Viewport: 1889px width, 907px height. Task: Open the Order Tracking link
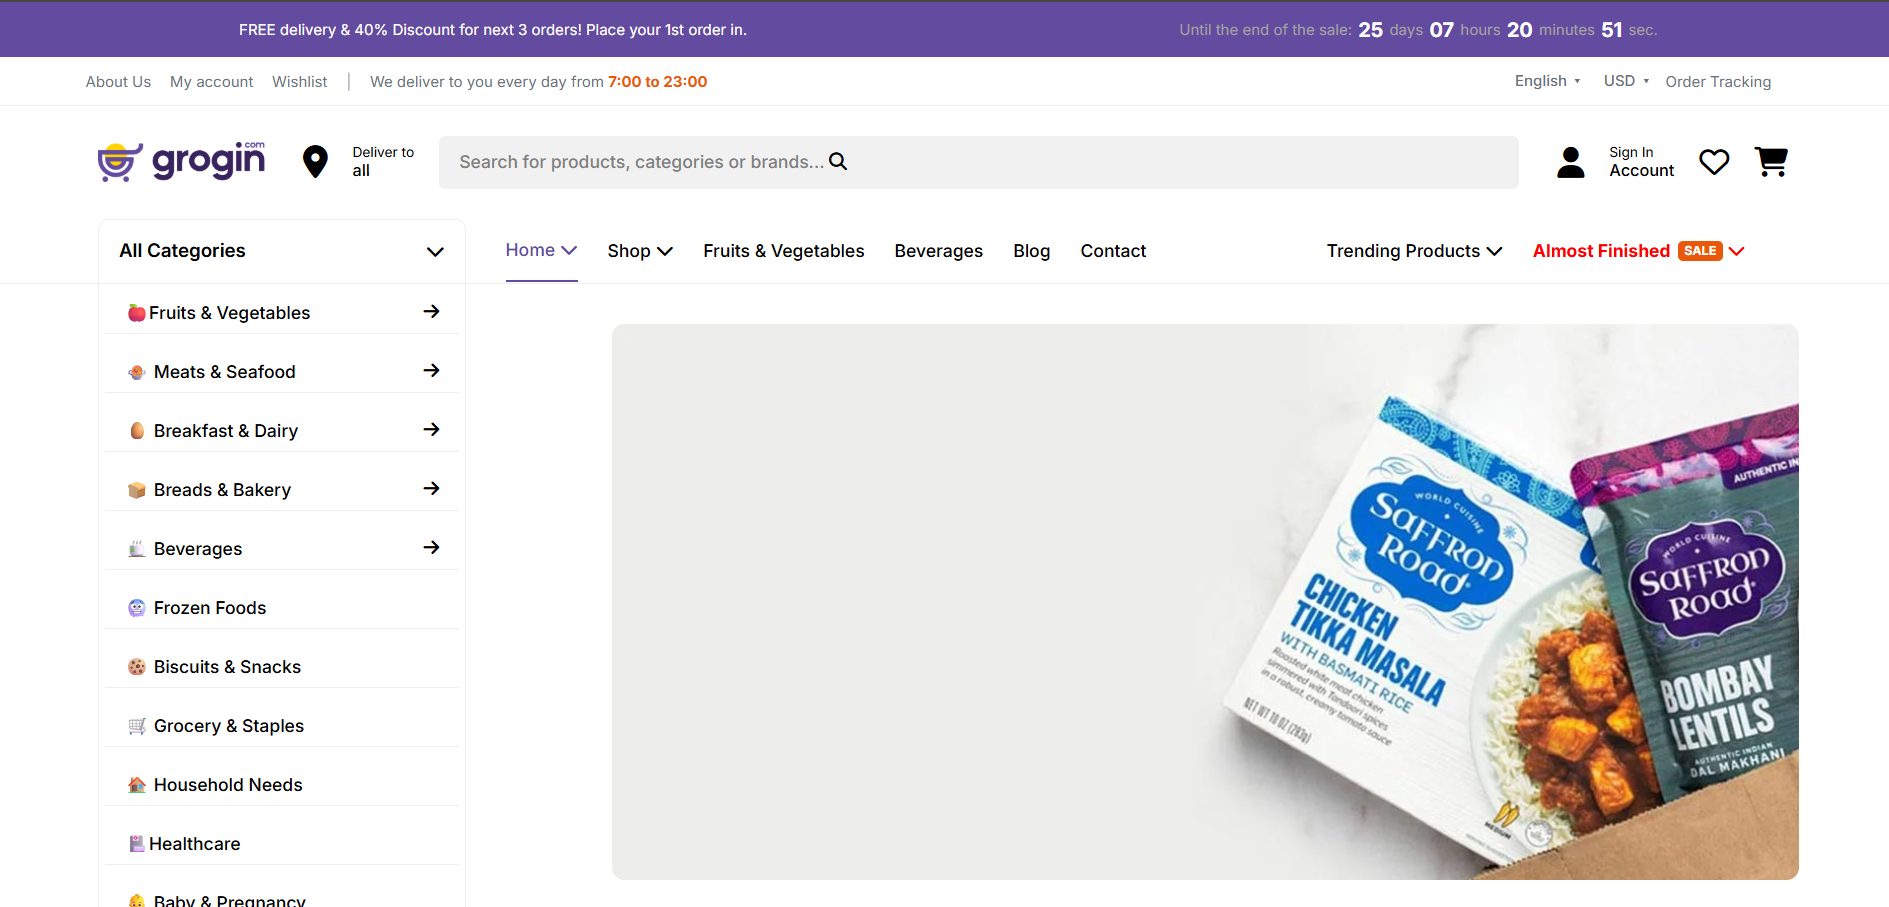point(1717,82)
